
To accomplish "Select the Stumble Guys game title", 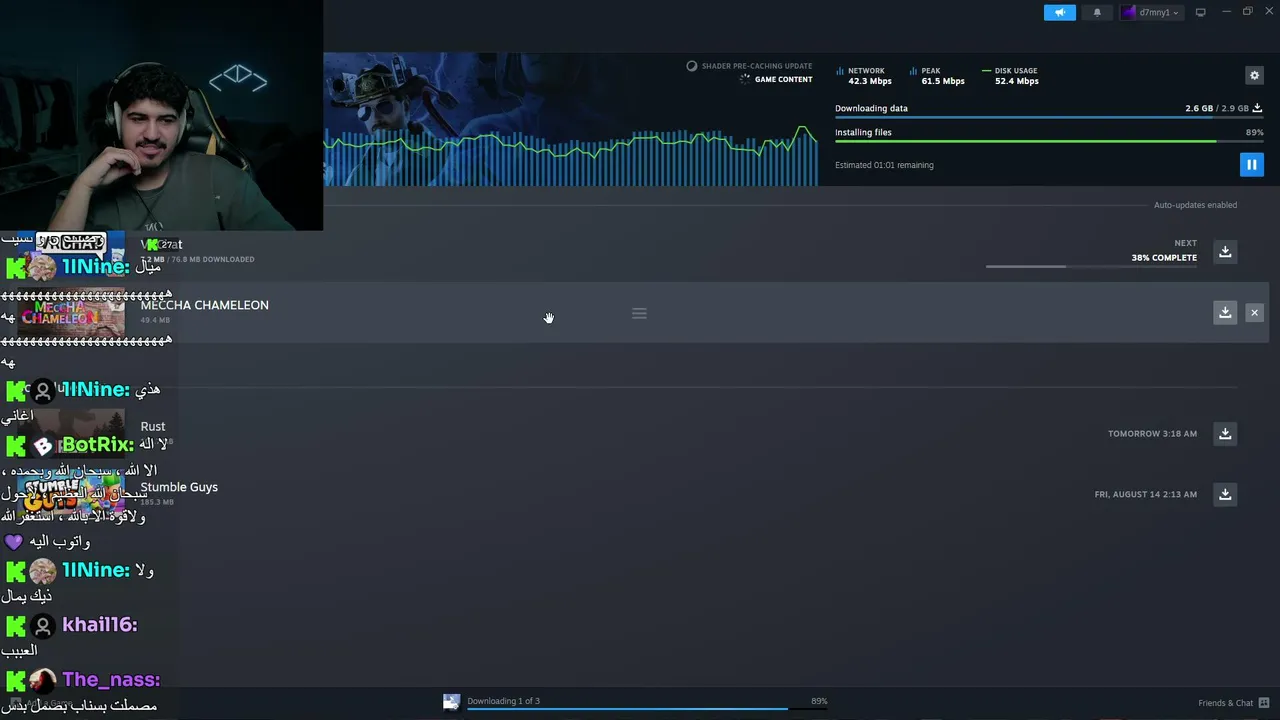I will point(179,487).
